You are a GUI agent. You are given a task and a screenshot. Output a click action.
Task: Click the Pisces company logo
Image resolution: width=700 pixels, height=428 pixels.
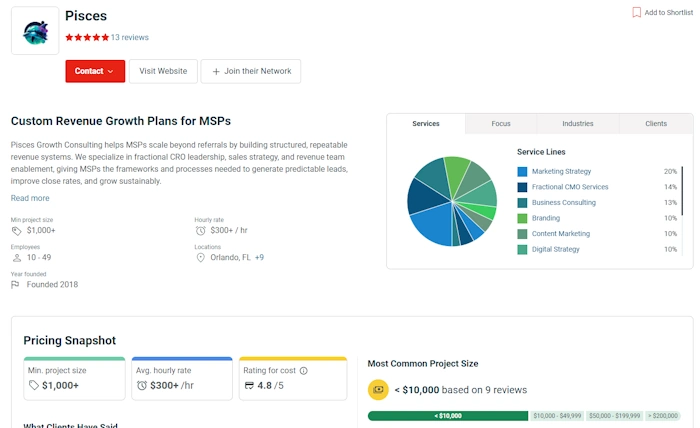[x=35, y=31]
